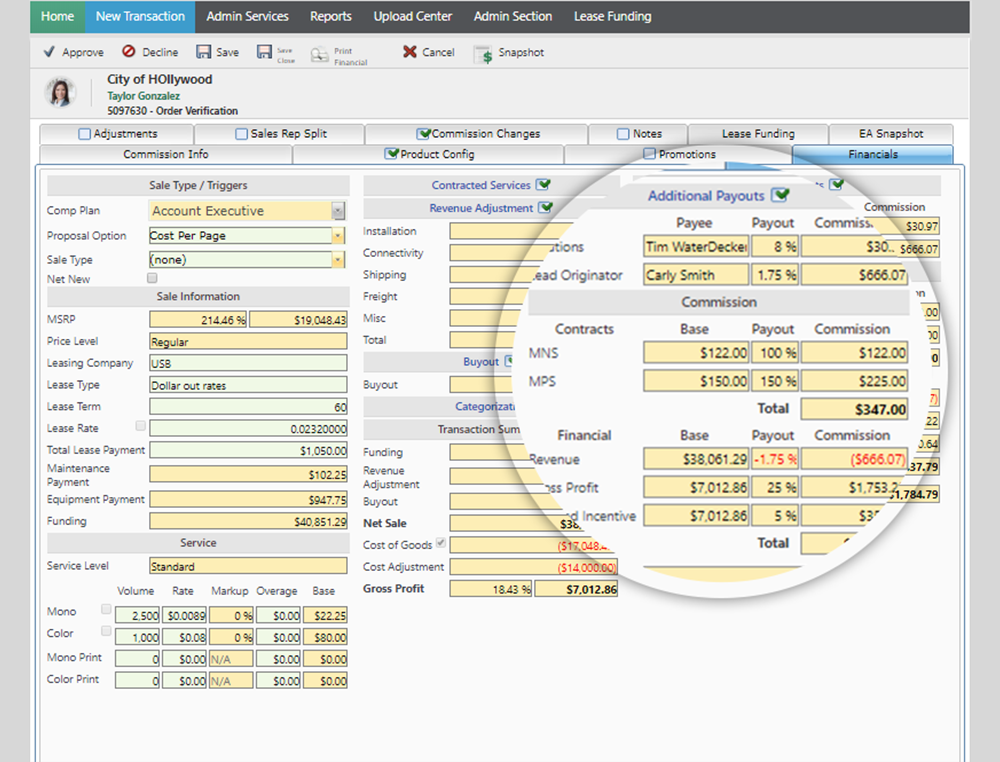Expand the Sale Type dropdown
This screenshot has height=762, width=1000.
click(x=338, y=260)
